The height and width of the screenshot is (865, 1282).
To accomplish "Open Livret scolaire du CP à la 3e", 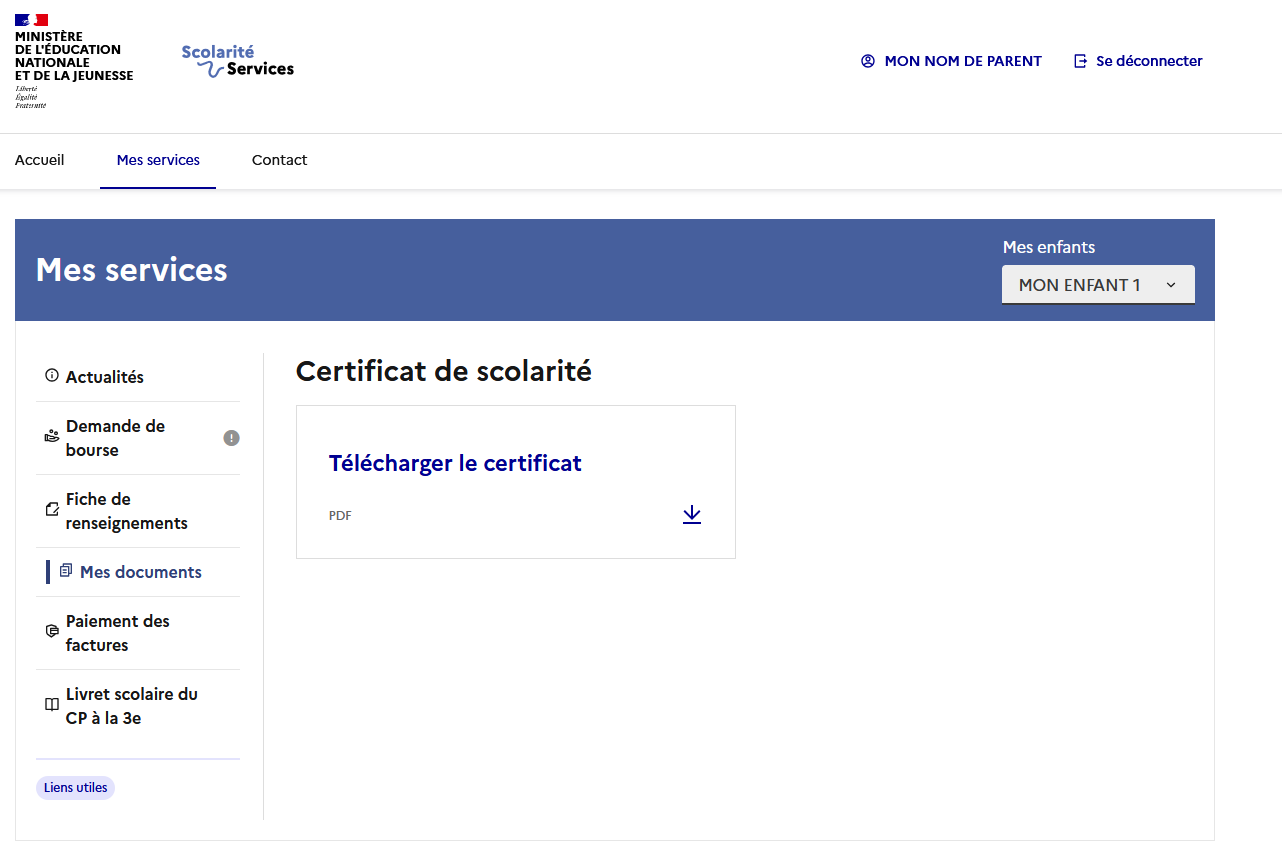I will 132,706.
